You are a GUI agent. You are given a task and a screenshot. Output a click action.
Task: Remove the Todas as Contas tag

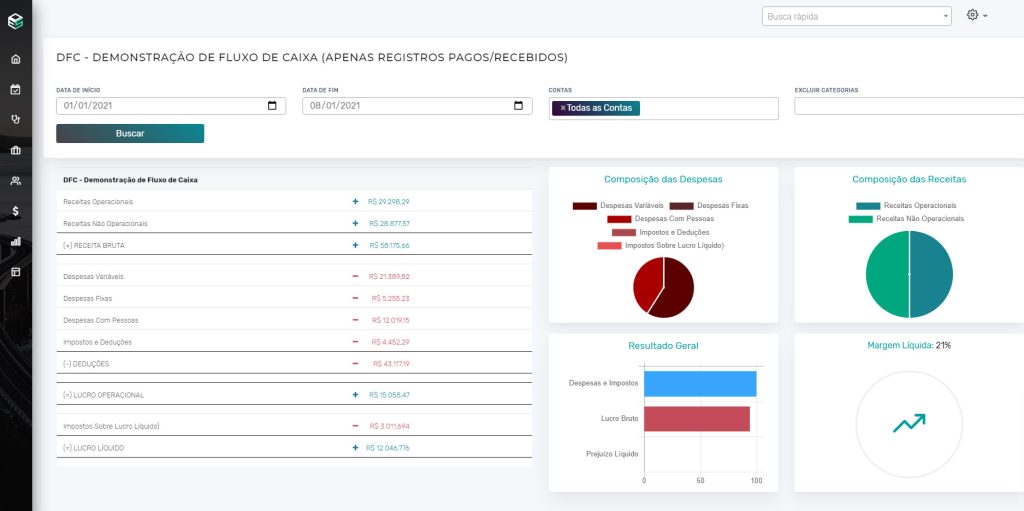coord(562,108)
